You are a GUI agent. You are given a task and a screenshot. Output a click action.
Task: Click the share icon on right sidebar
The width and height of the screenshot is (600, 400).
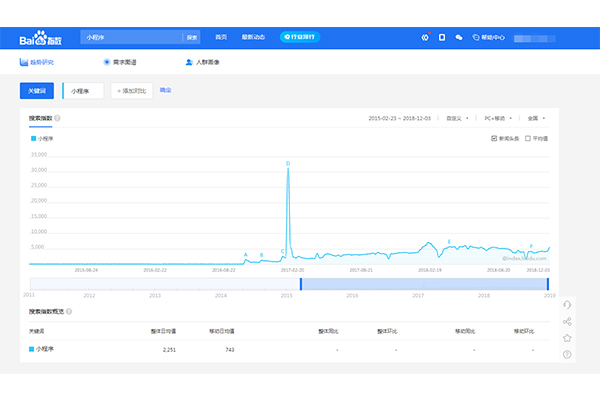pos(567,321)
